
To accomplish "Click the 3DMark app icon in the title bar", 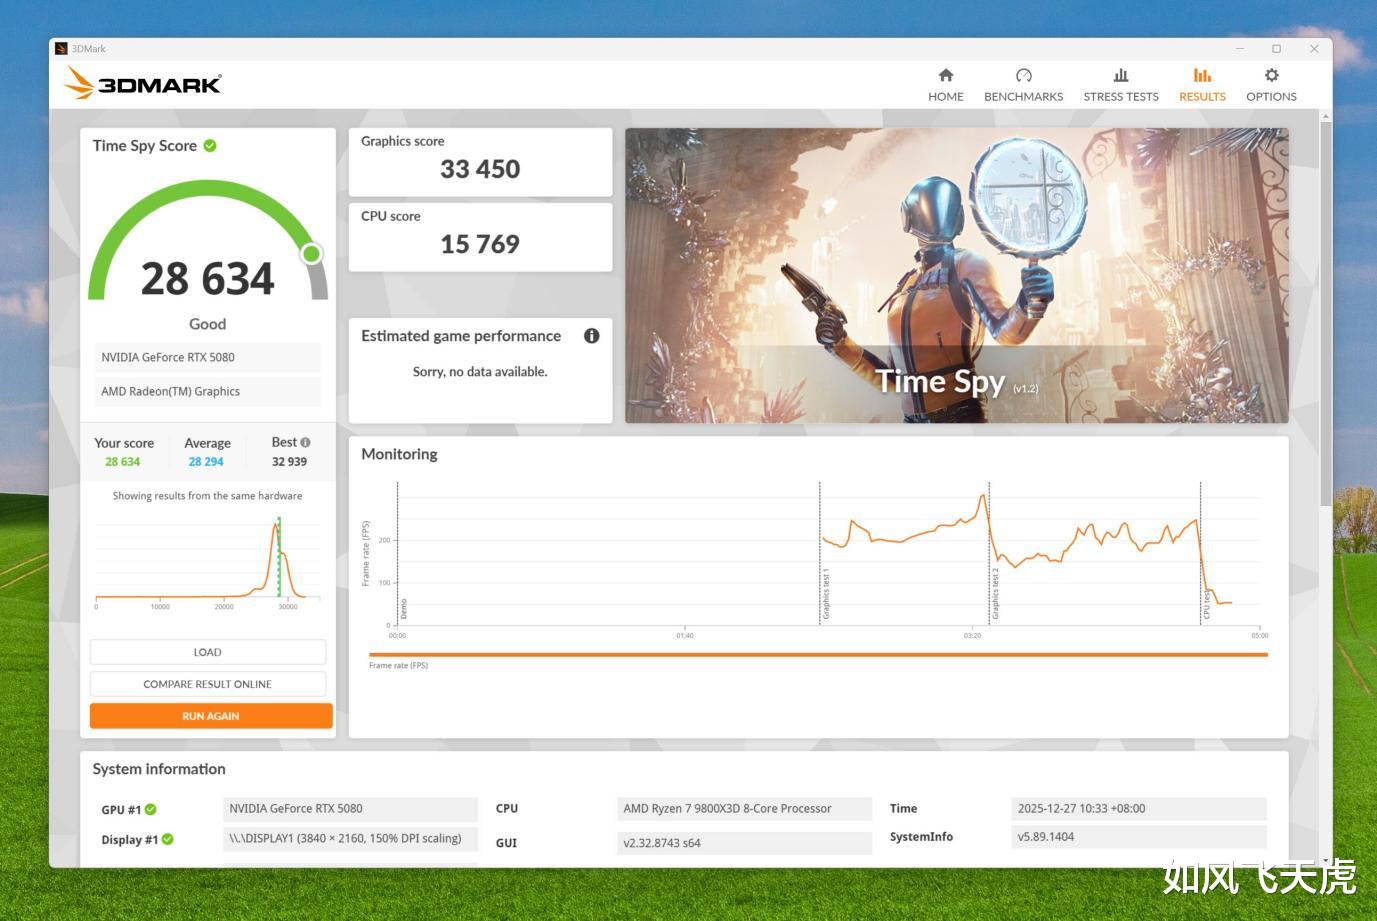I will (61, 48).
